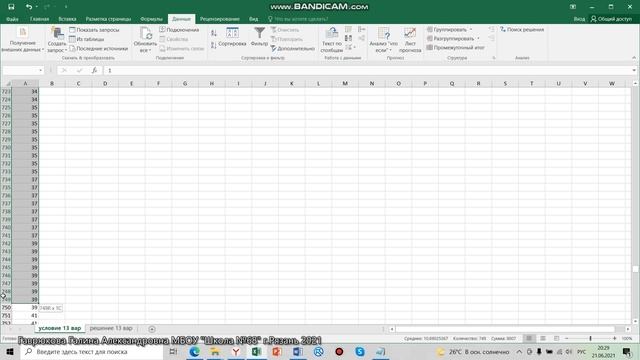Open Ribbon Display Options button
Screen dimensions: 640x360
573,7
